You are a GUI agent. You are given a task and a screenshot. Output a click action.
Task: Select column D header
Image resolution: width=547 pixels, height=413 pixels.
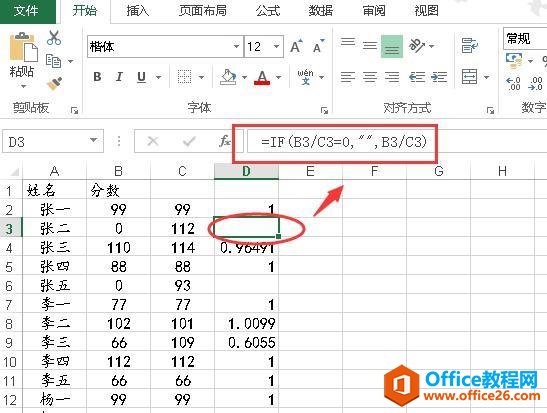click(x=246, y=171)
